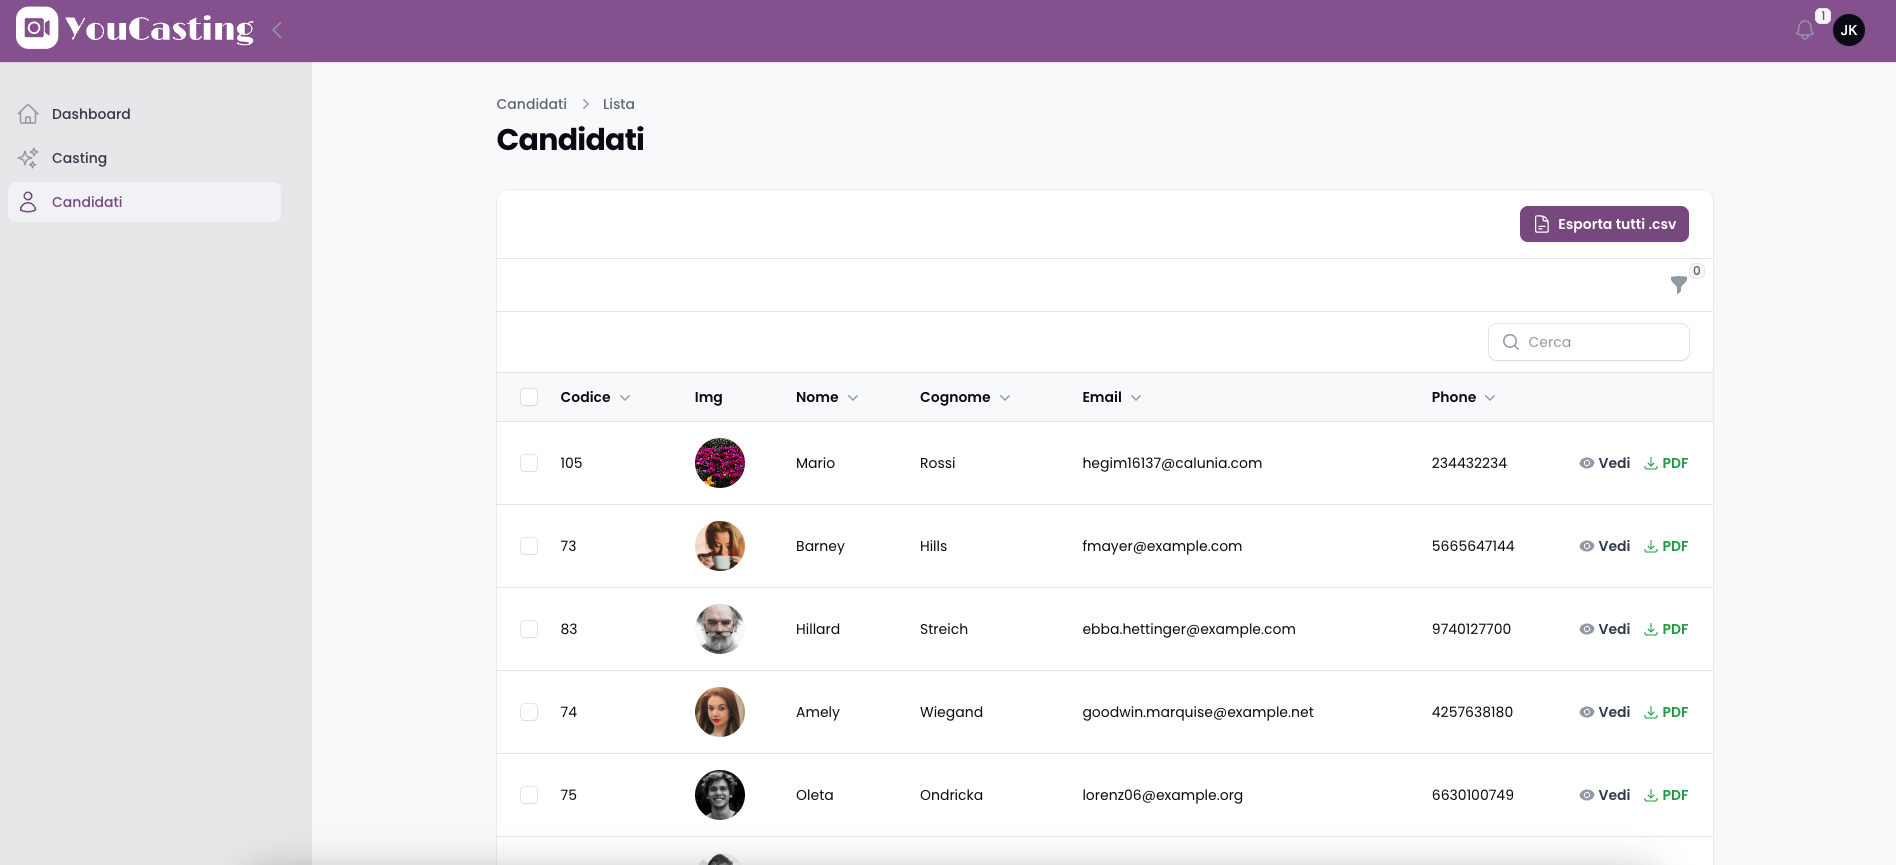
Task: Sort the table by Cognome column
Action: [x=965, y=397]
